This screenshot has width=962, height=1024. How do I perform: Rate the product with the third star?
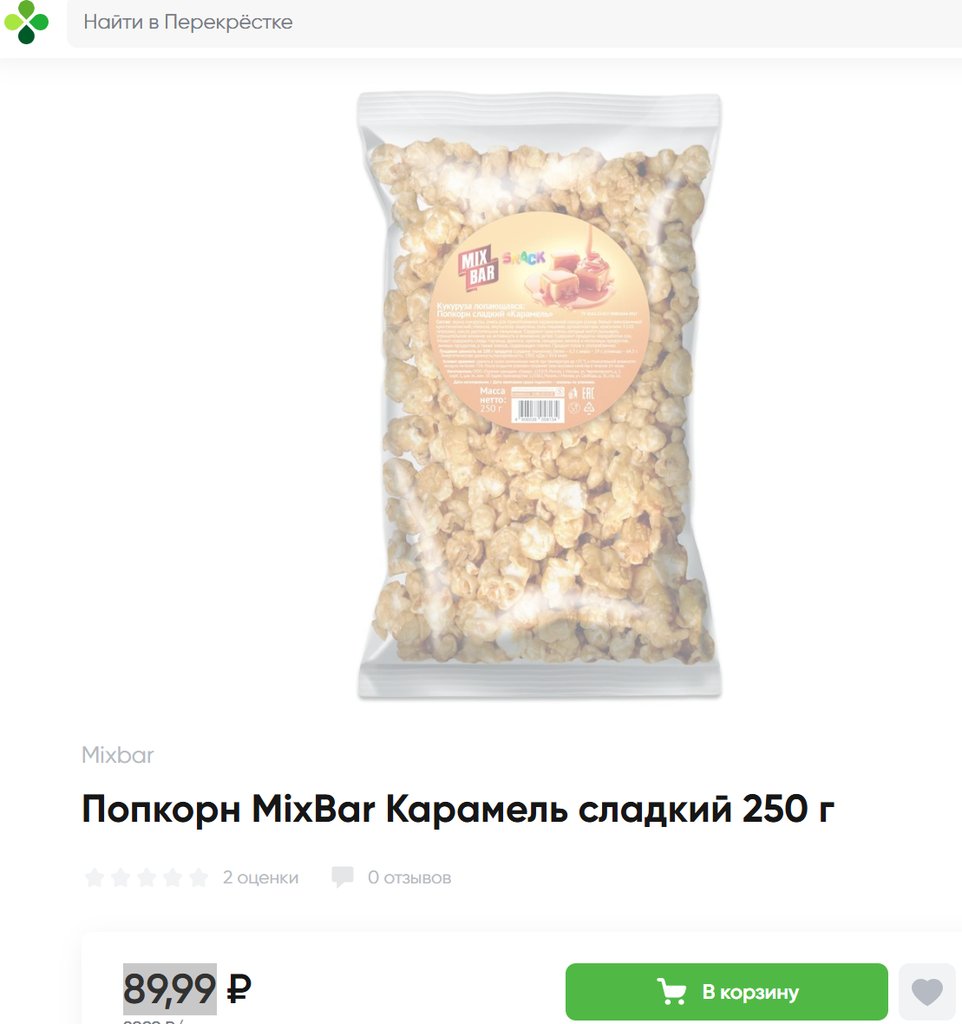pos(147,878)
